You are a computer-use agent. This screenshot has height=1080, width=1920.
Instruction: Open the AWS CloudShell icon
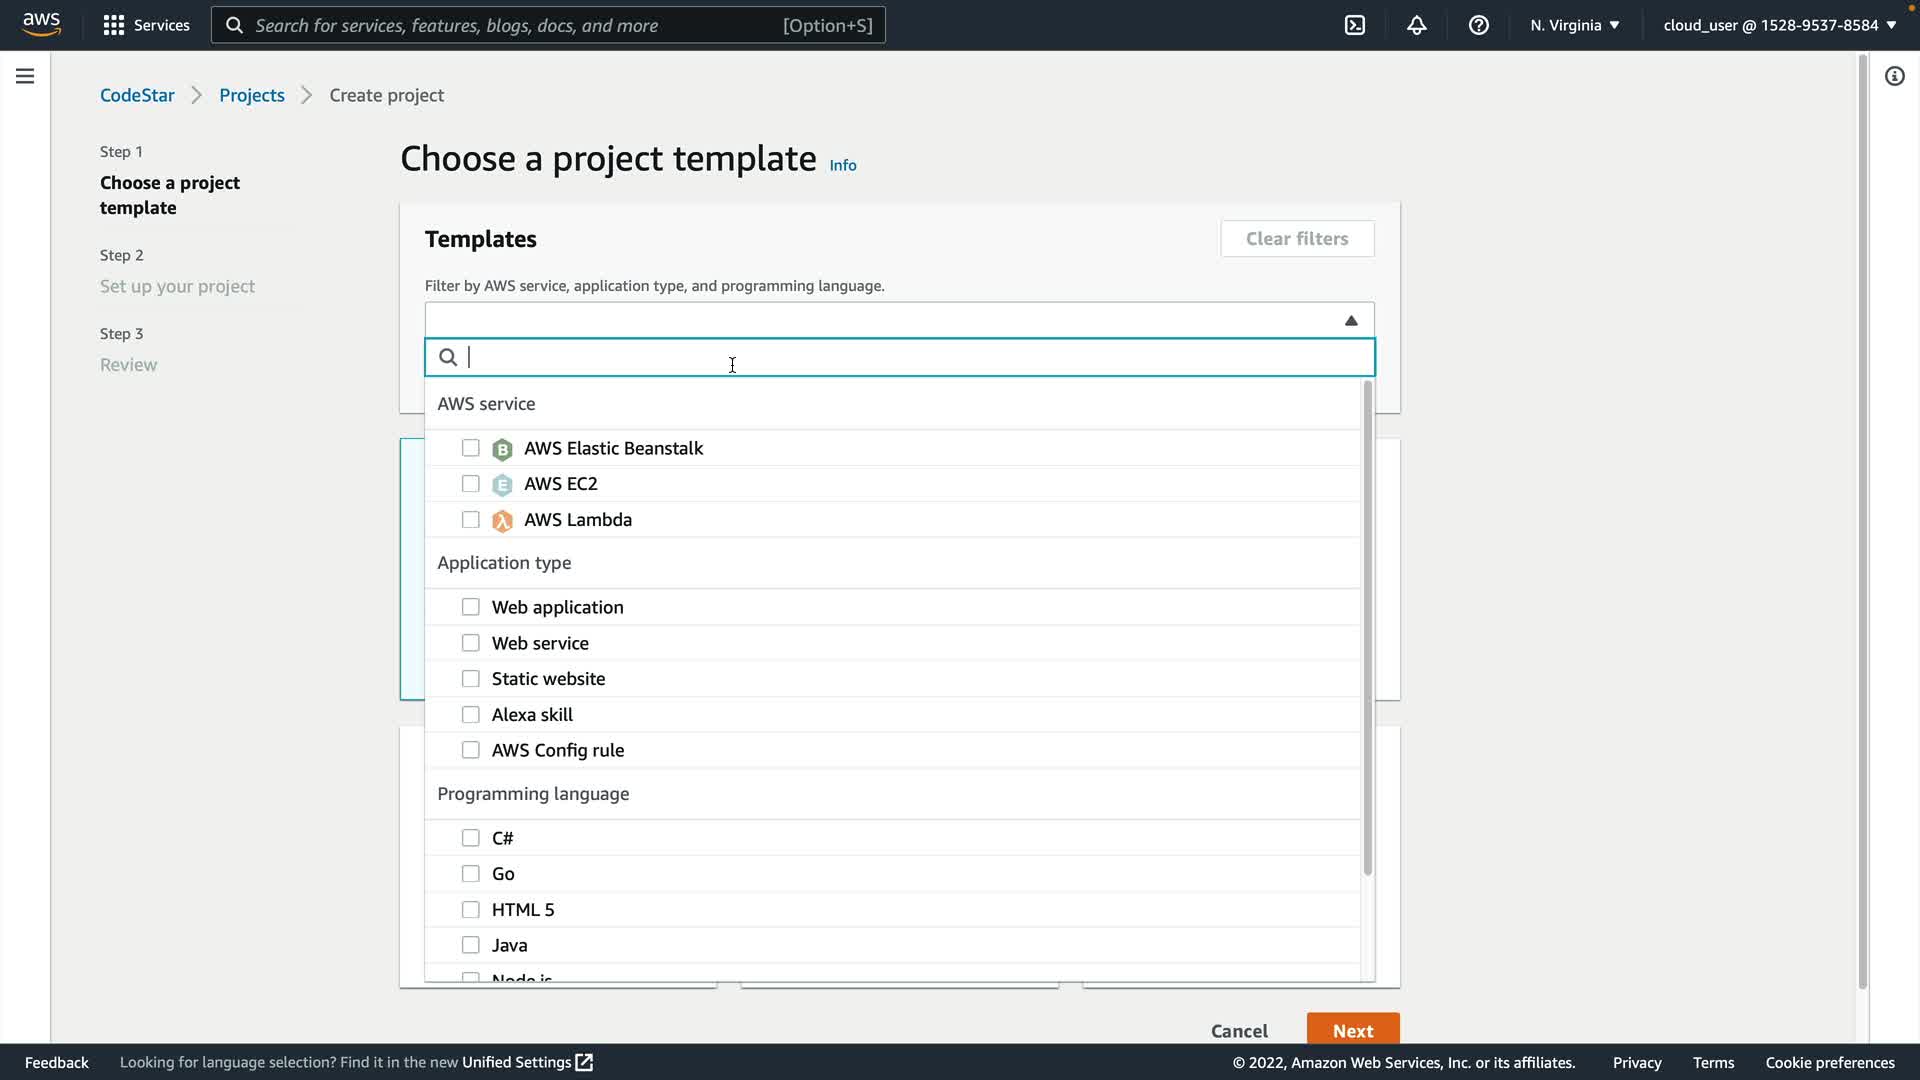tap(1355, 25)
